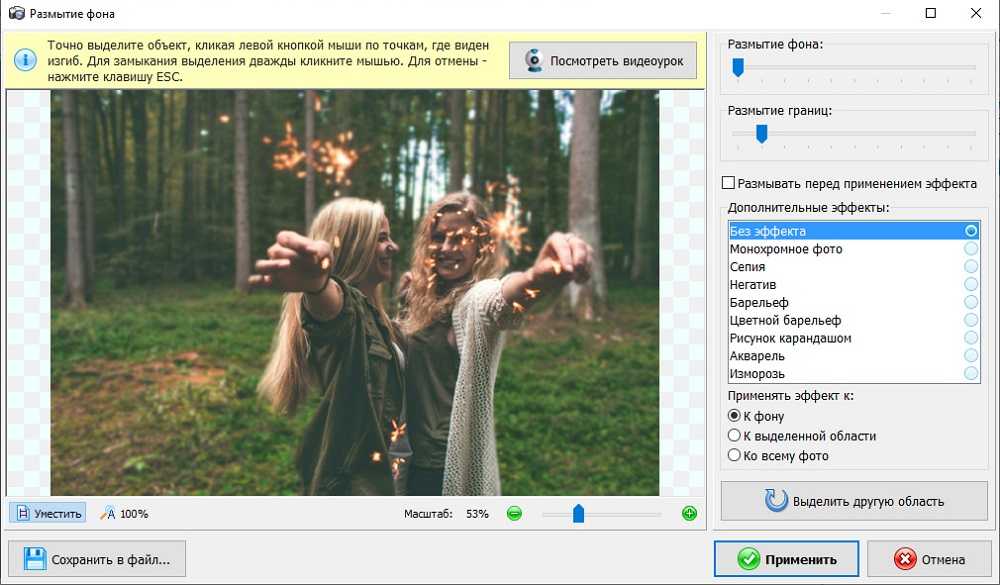This screenshot has width=1000, height=585.
Task: Enable Размывать перед применением эффекта checkbox
Action: pos(729,184)
